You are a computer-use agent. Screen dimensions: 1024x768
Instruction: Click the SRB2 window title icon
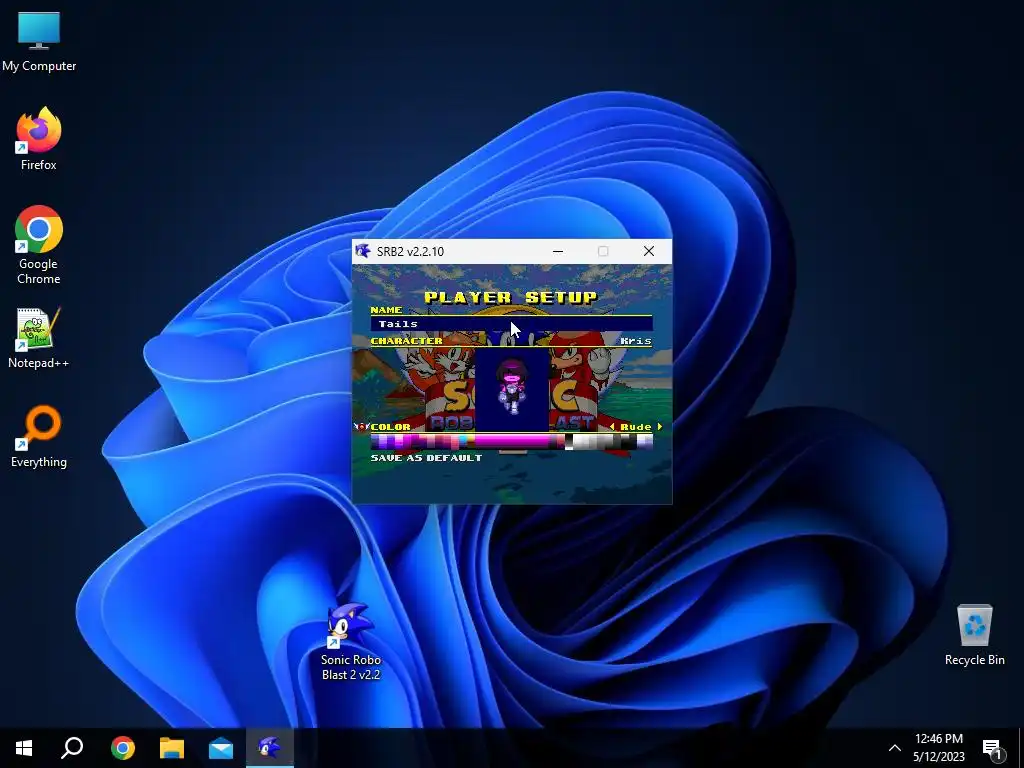click(363, 251)
